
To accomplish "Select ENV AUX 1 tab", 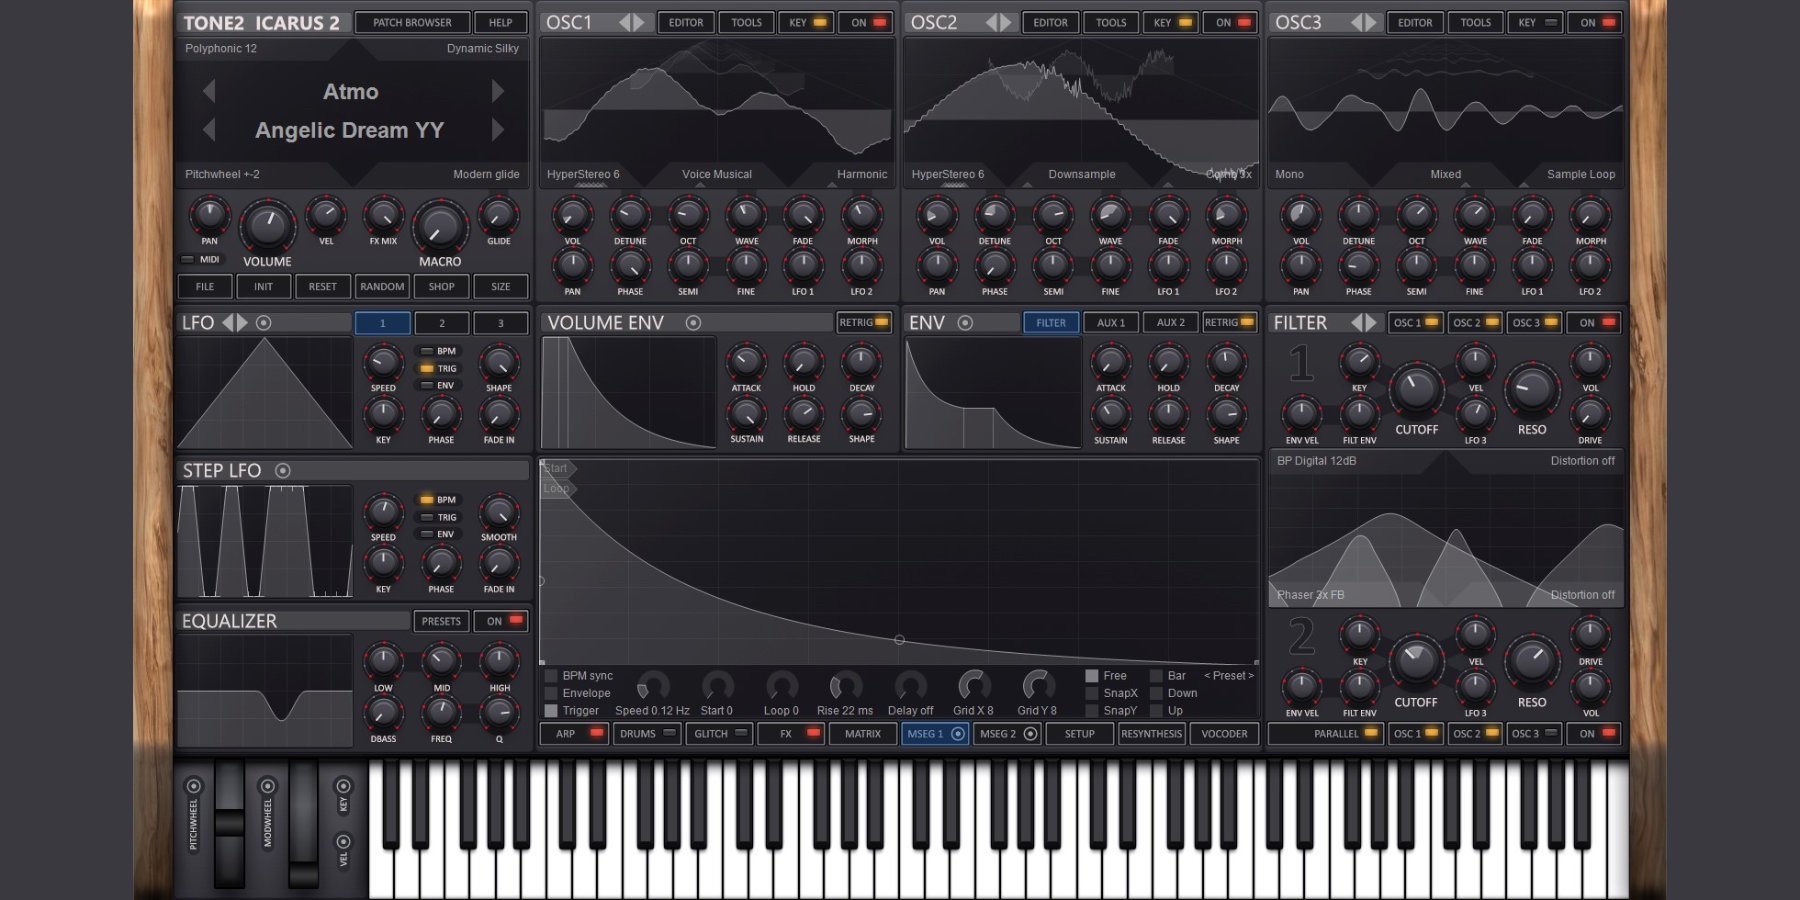I will coord(1111,323).
